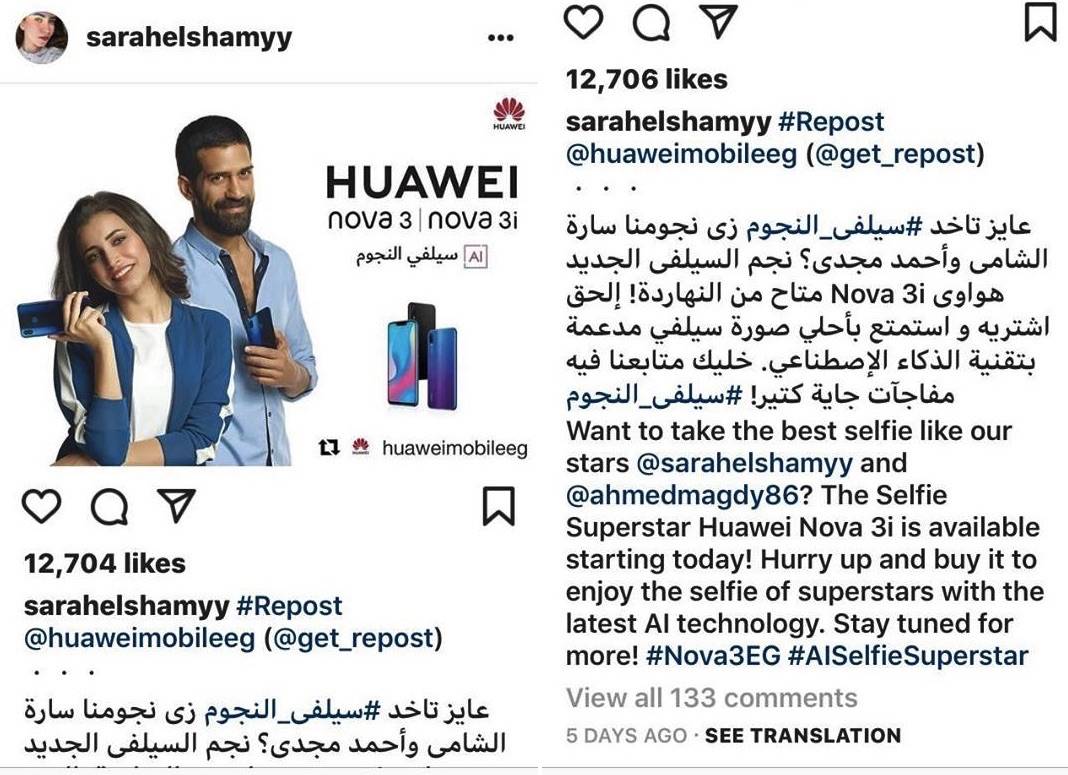The height and width of the screenshot is (775, 1068).
Task: Tap the send icon above 12,706 likes
Action: 719,21
